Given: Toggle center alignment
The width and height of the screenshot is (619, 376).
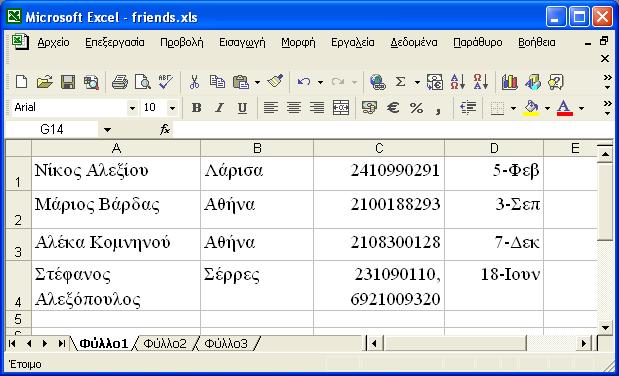Looking at the screenshot, I should 294,107.
